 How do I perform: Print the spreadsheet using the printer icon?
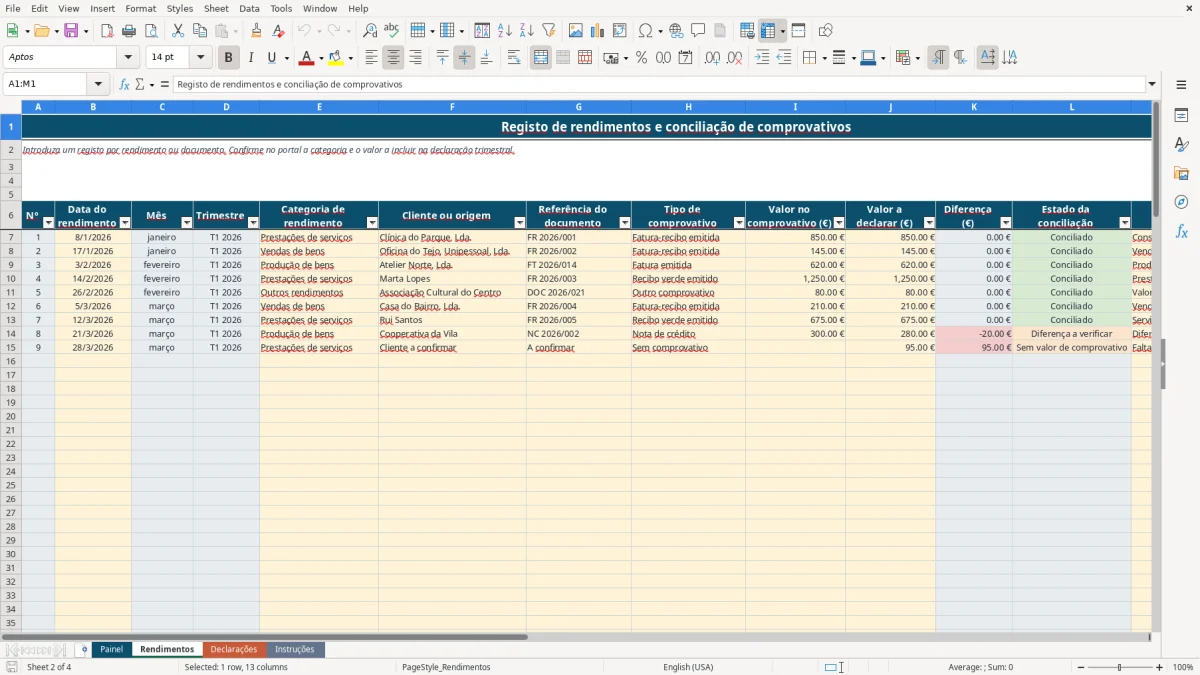pos(129,31)
